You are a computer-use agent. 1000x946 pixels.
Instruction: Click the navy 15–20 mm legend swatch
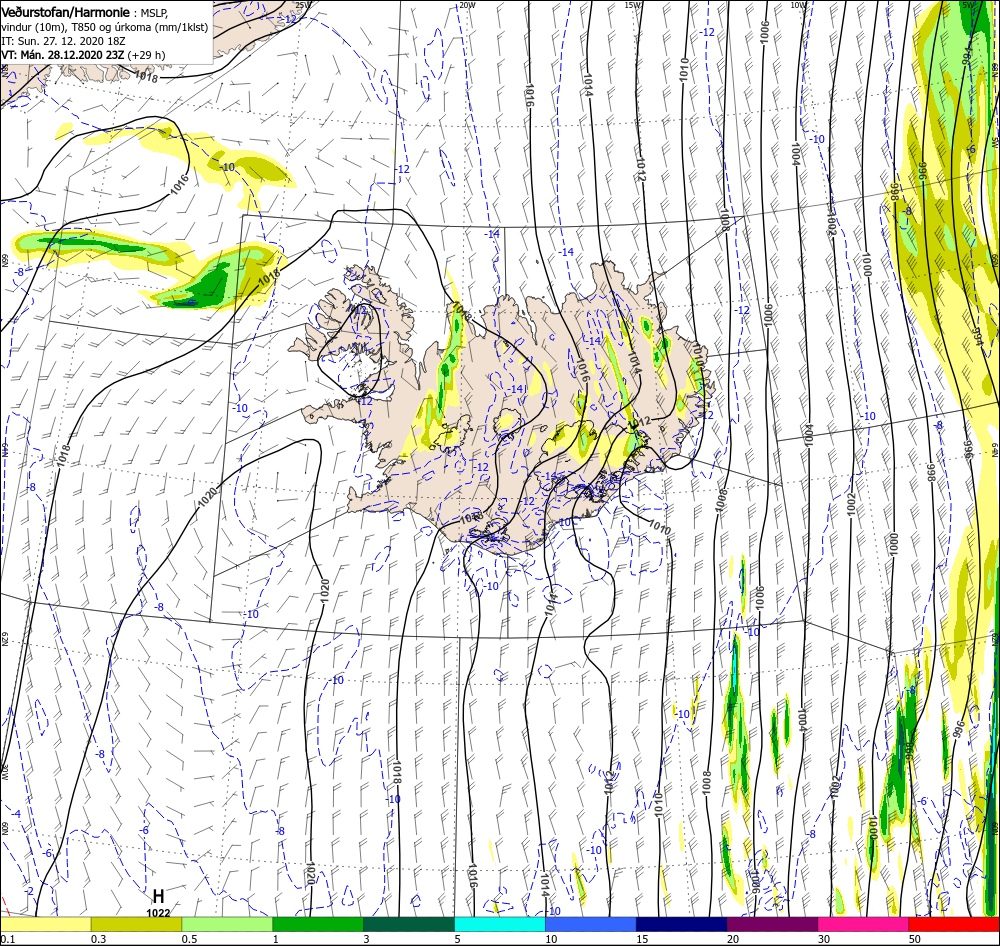pyautogui.click(x=682, y=925)
